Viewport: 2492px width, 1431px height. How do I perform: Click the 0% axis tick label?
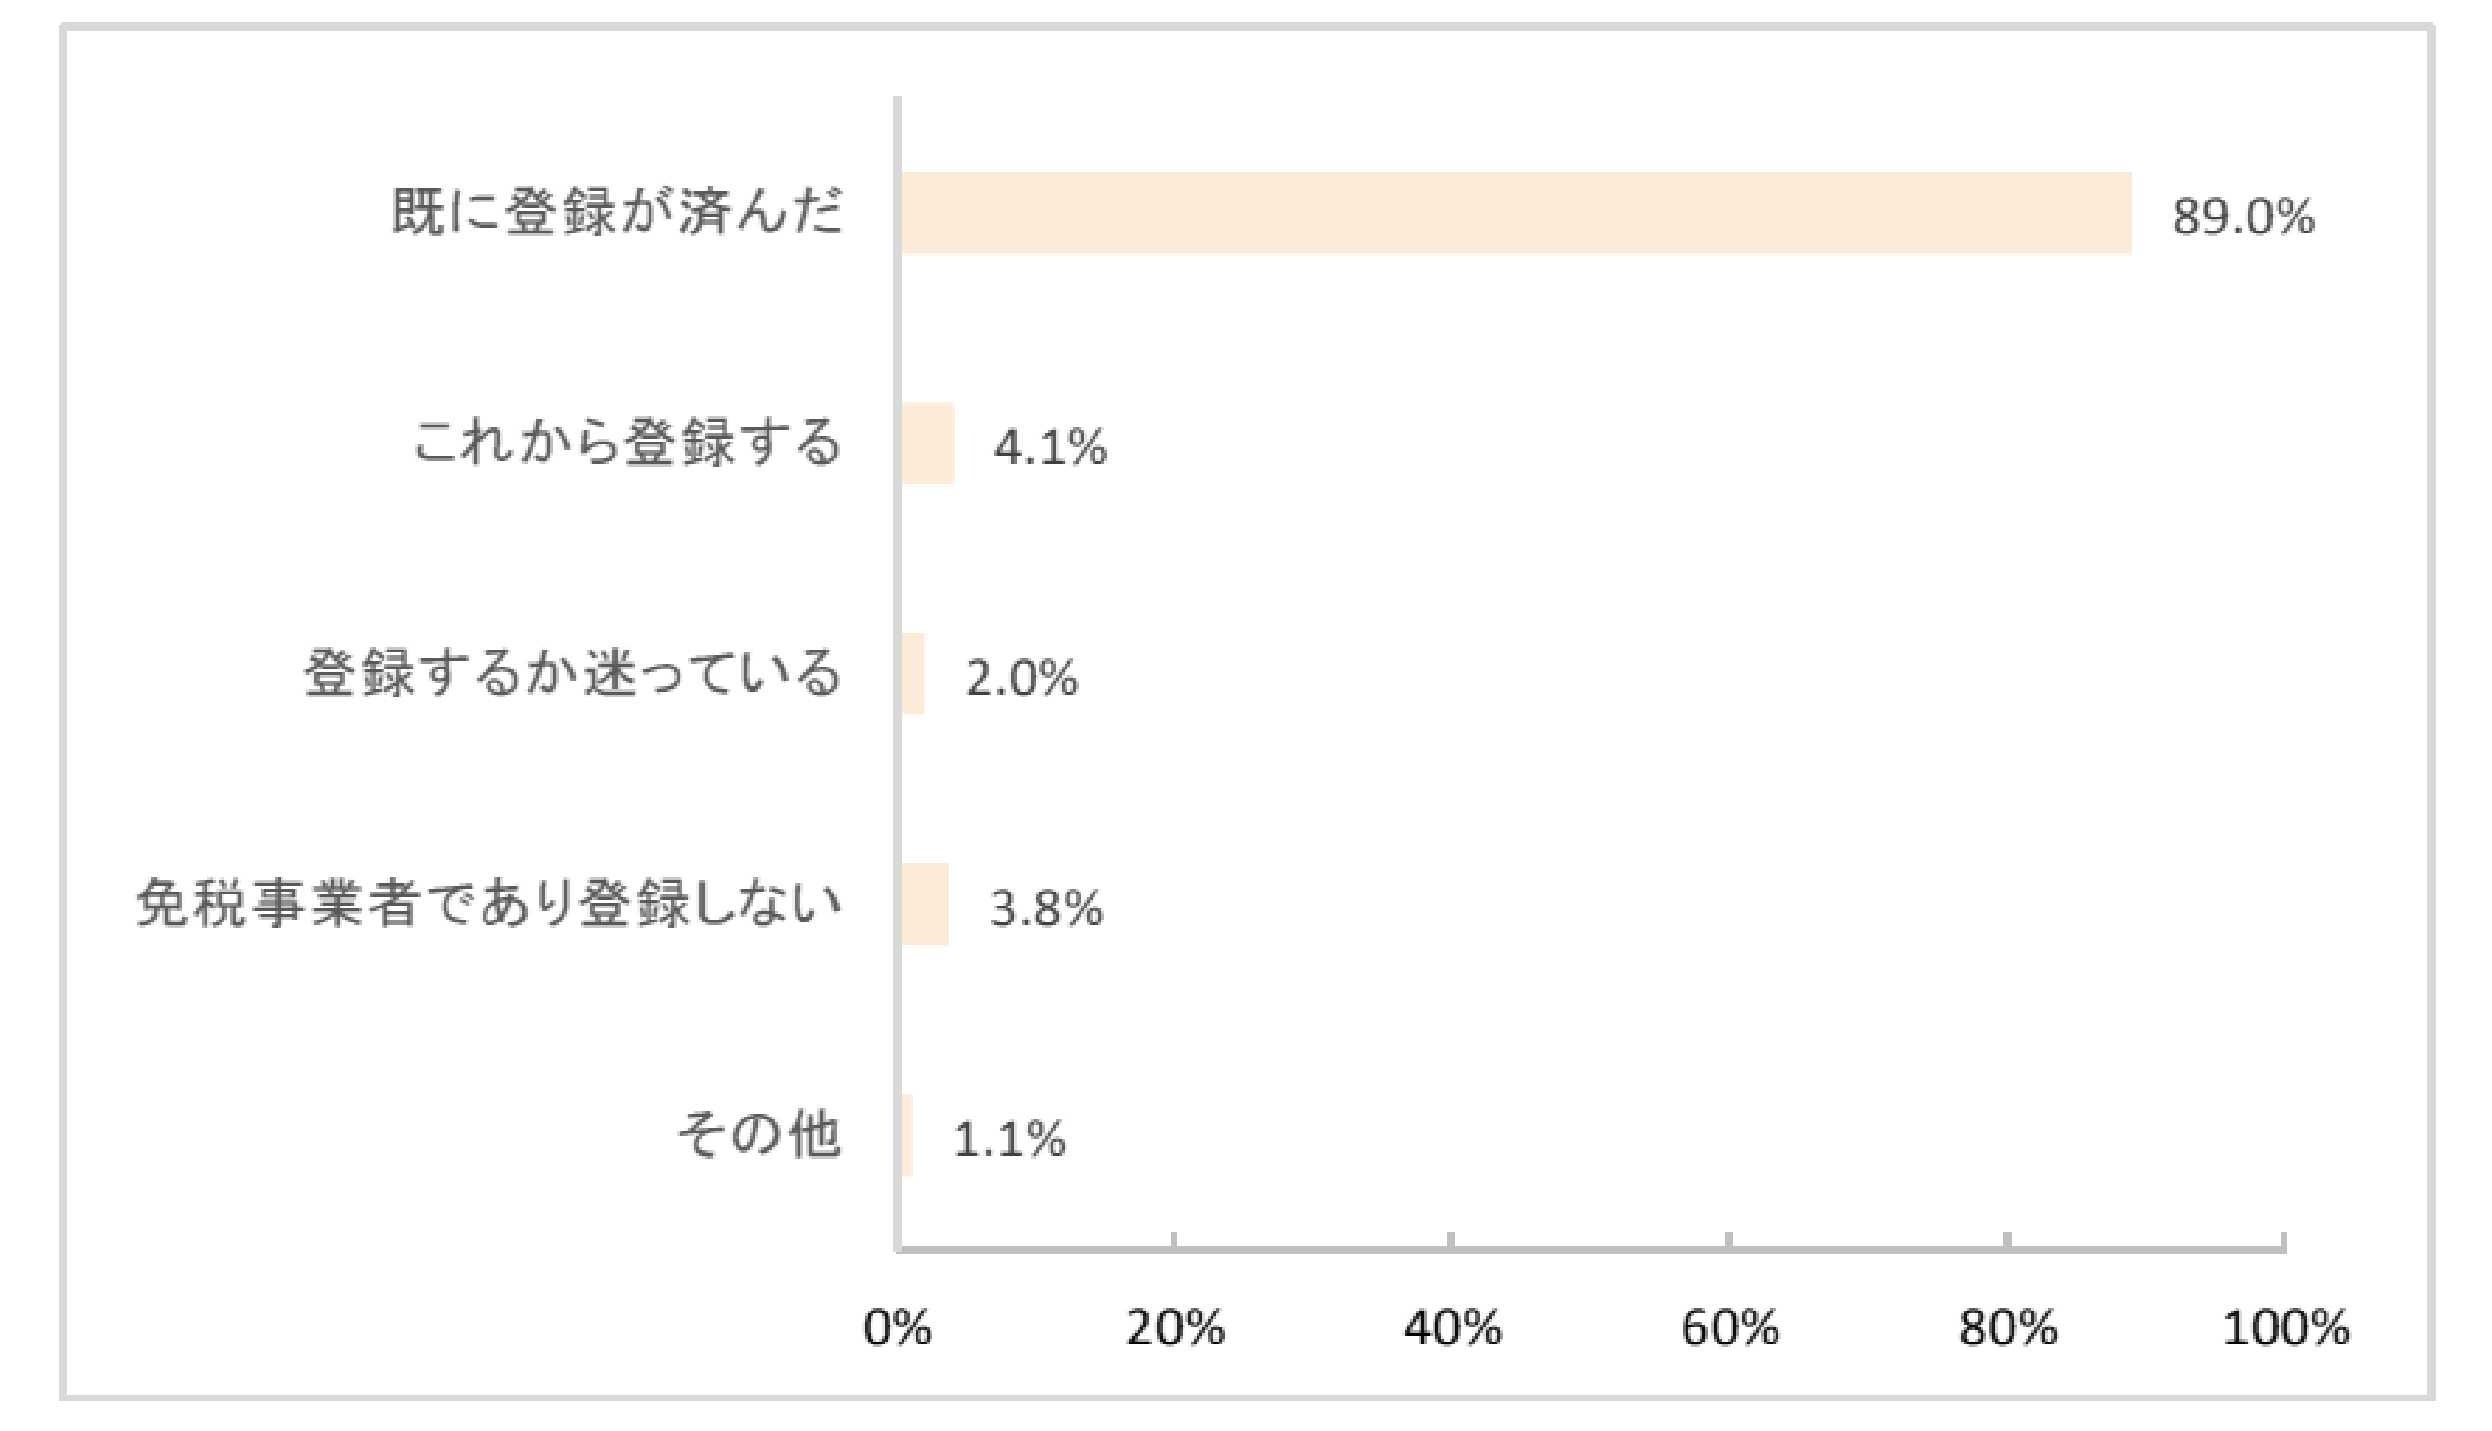(897, 1329)
